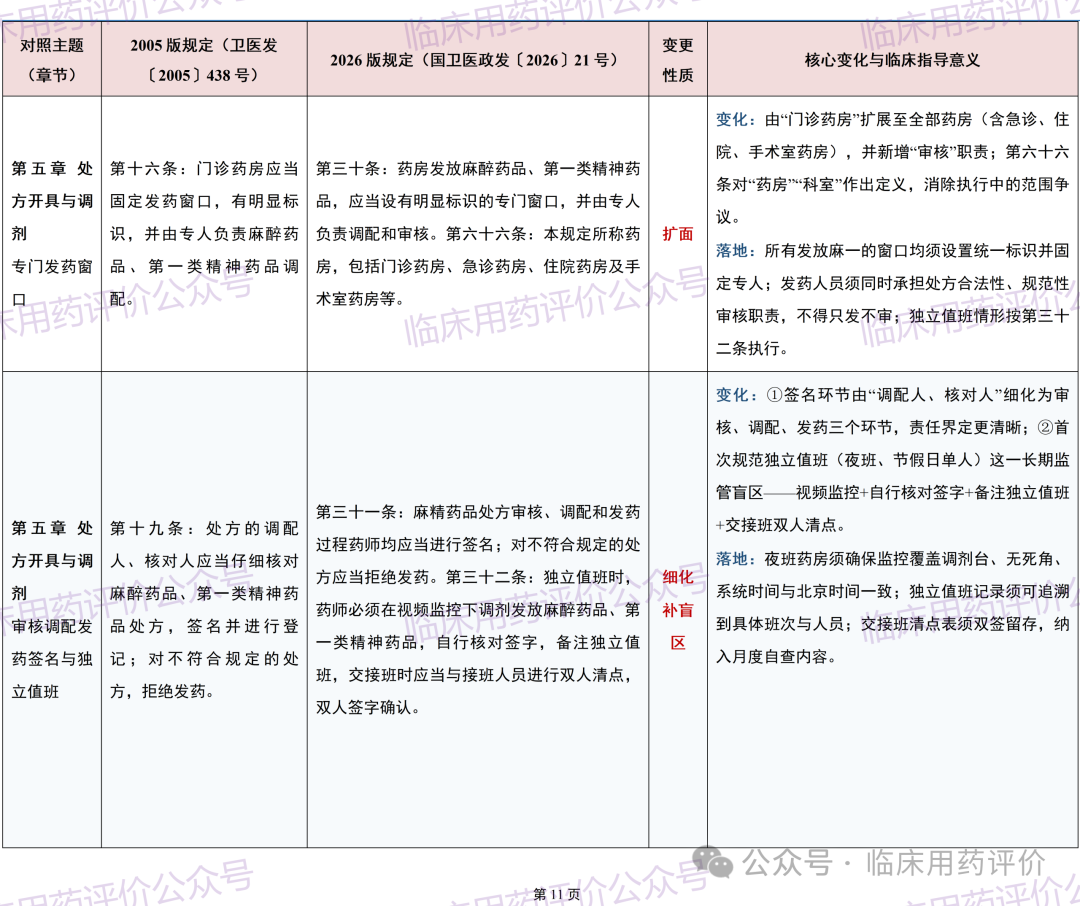The width and height of the screenshot is (1080, 906).
Task: Click the '变化：由“门诊药房”扩展至全部药房' paragraph
Action: [892, 168]
